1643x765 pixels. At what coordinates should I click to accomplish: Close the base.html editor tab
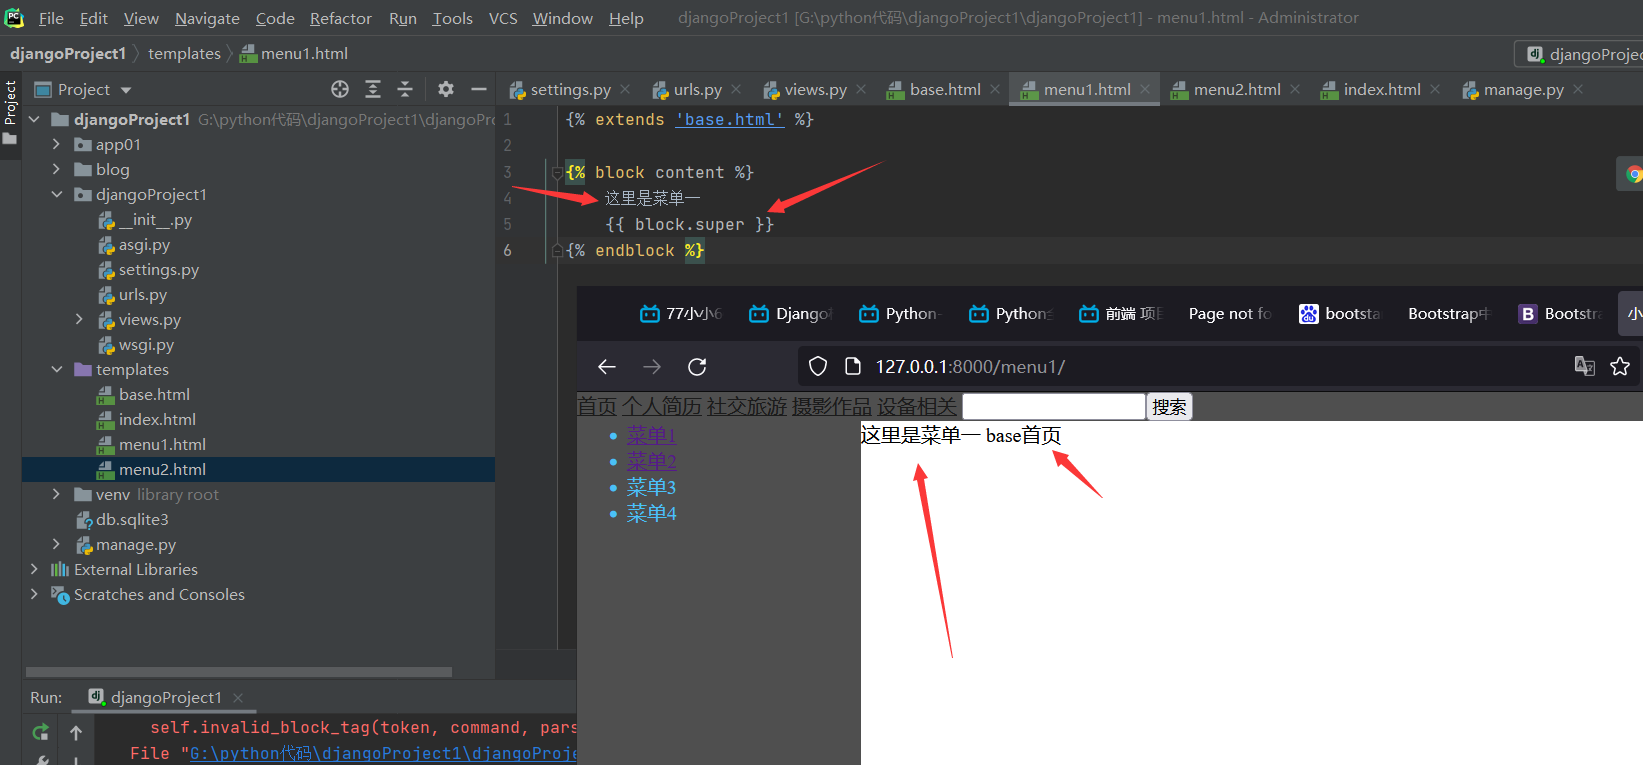(x=995, y=89)
